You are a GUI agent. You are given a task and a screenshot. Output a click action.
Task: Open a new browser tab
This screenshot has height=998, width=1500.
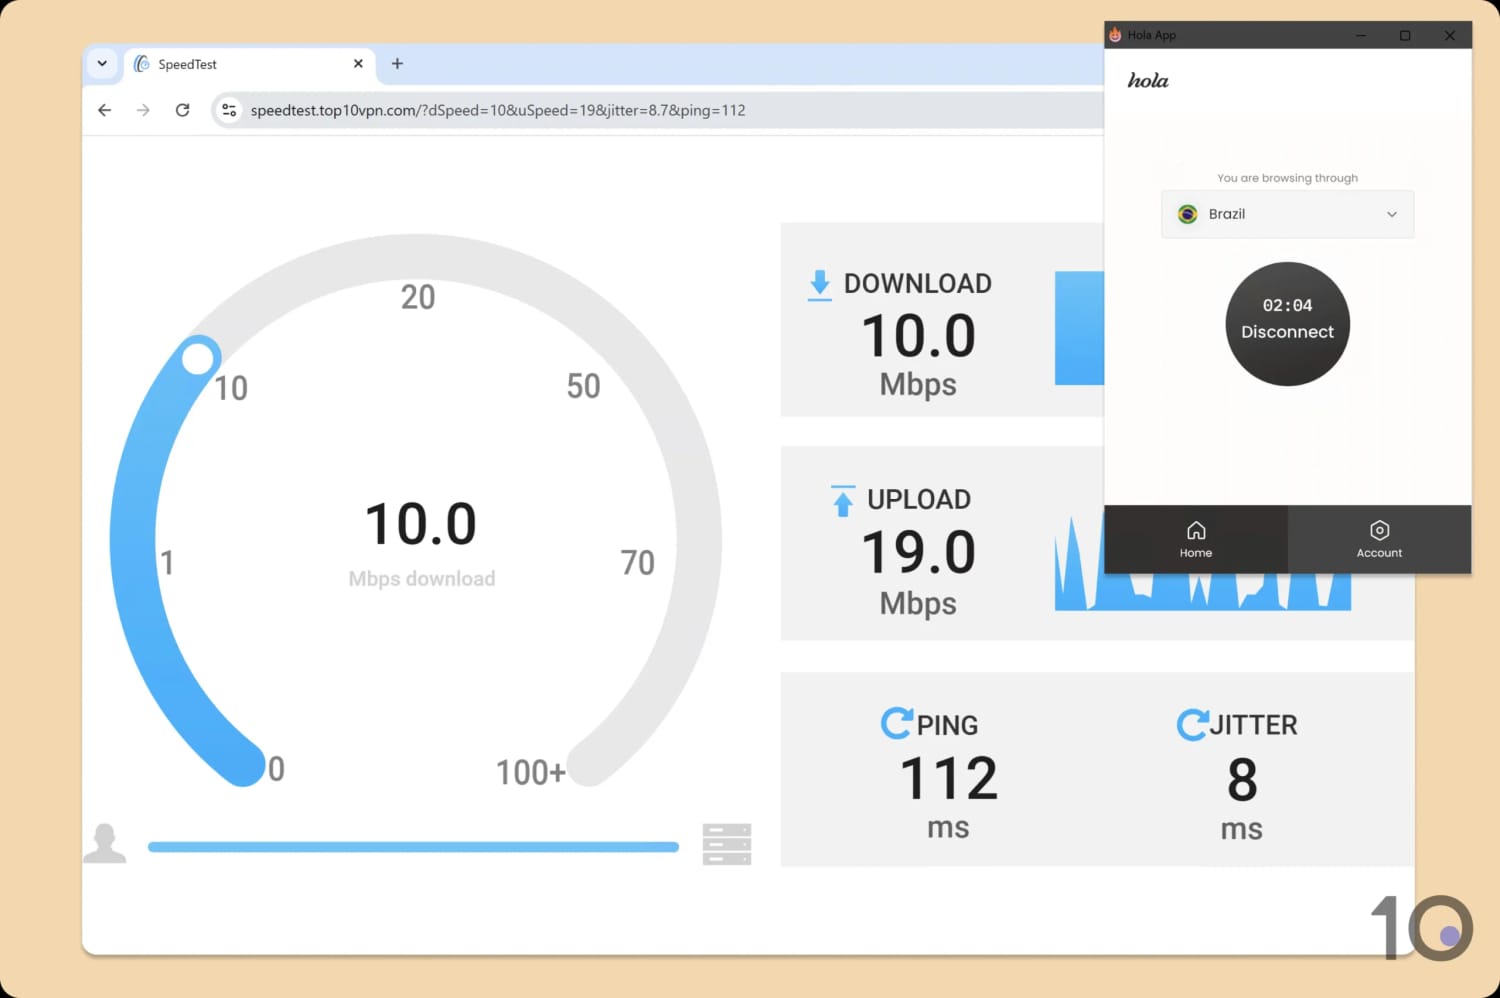tap(397, 63)
